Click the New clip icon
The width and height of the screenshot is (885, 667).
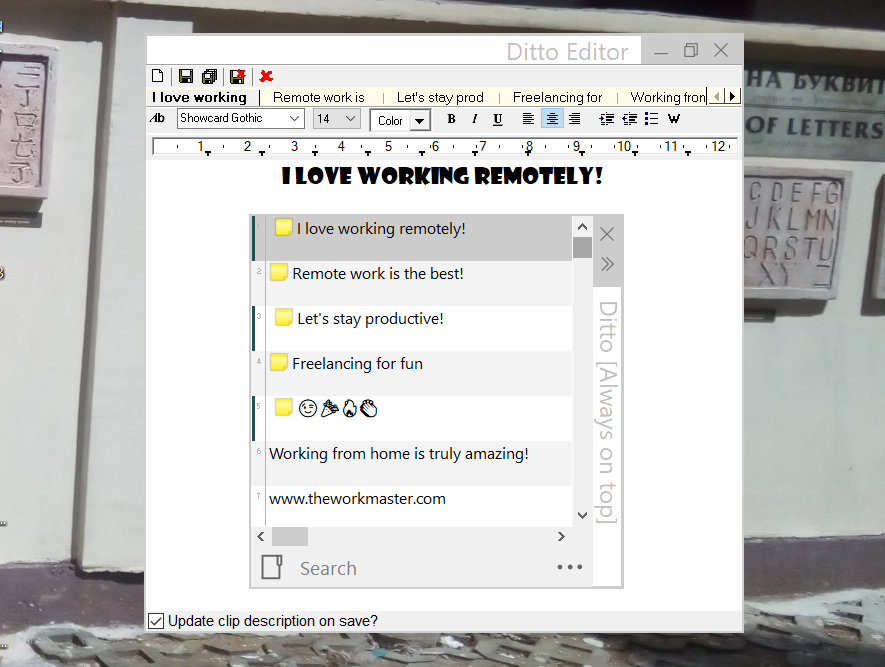tap(157, 76)
